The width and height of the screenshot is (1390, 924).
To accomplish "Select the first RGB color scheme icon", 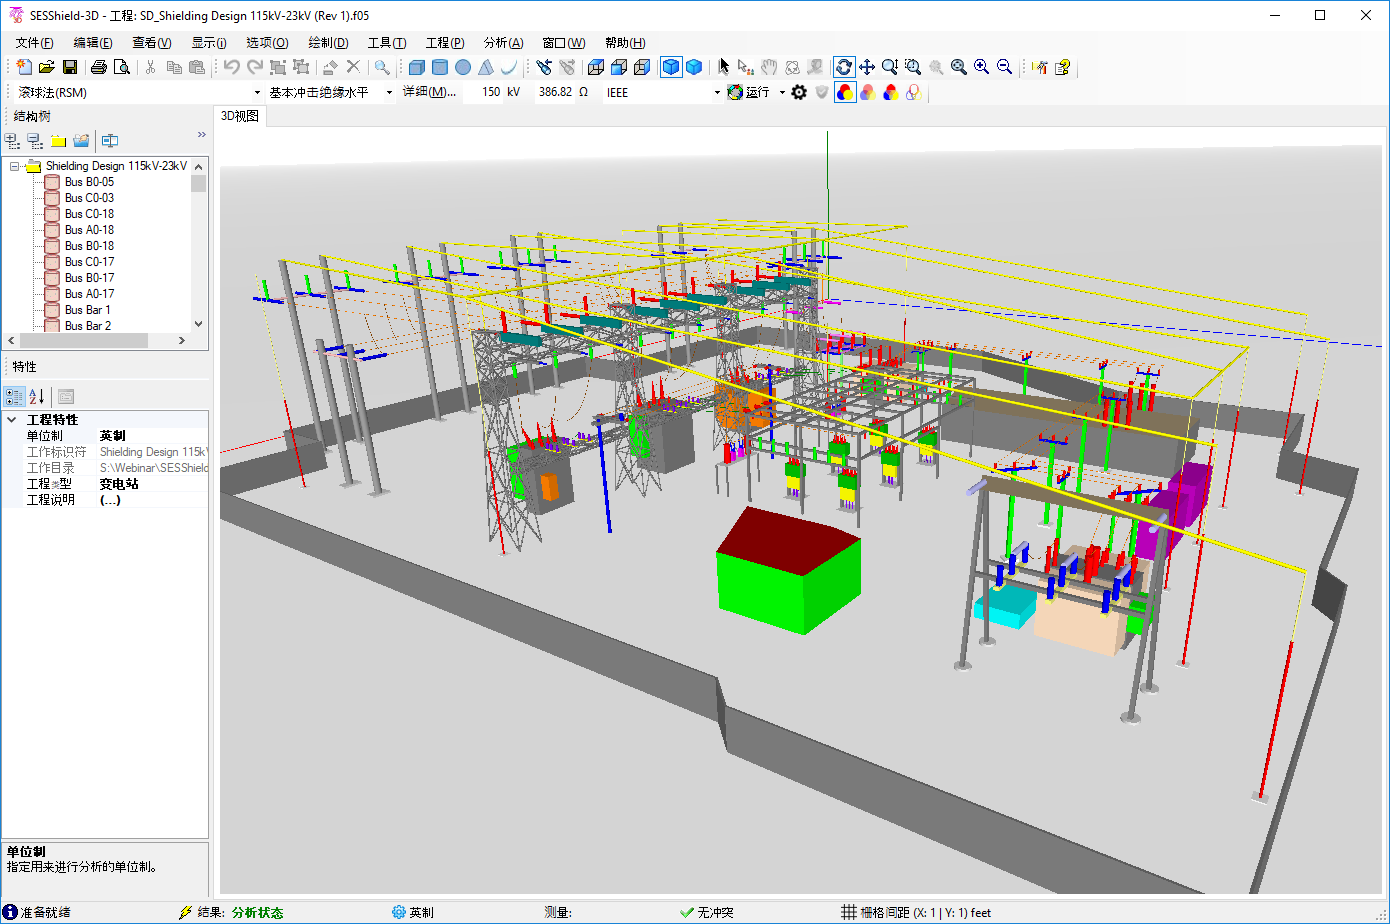I will click(x=845, y=92).
